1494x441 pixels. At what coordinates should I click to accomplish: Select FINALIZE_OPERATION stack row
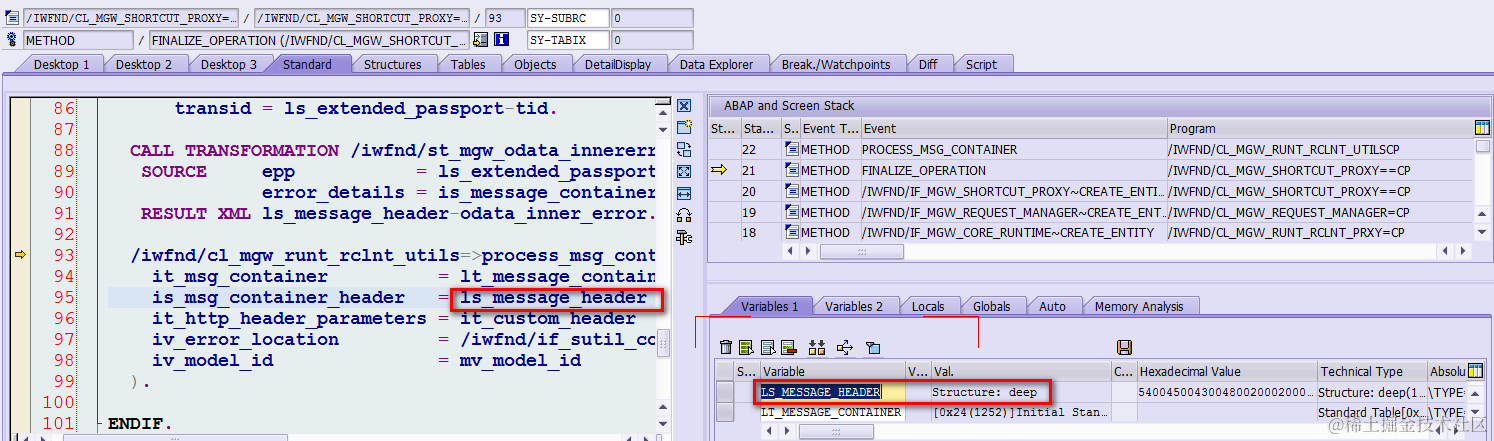click(1092, 170)
